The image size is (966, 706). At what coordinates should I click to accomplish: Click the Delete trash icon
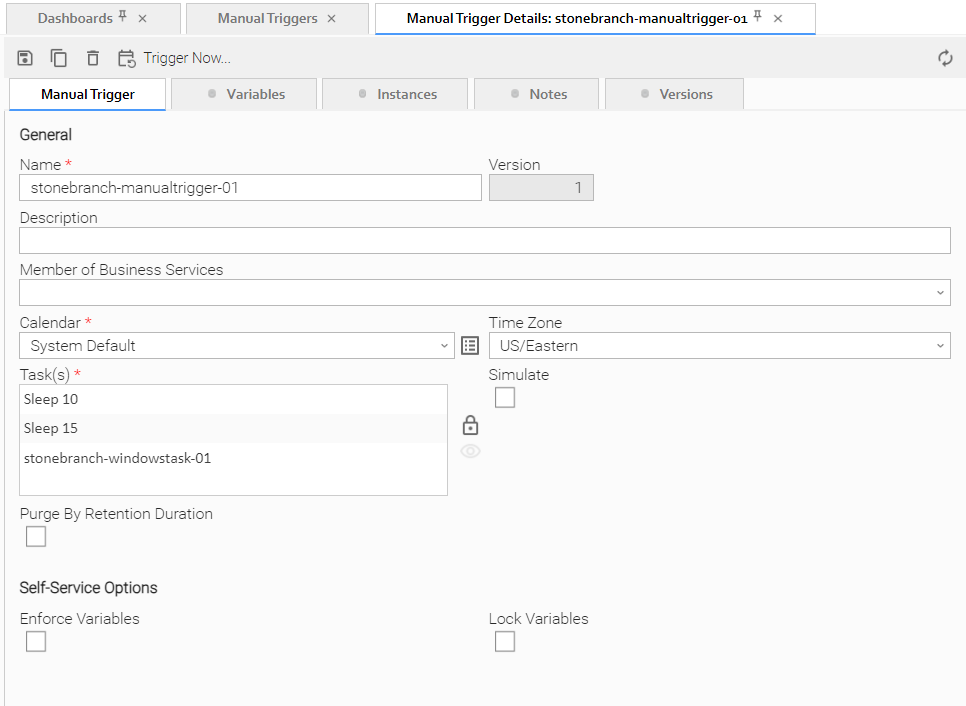click(93, 58)
